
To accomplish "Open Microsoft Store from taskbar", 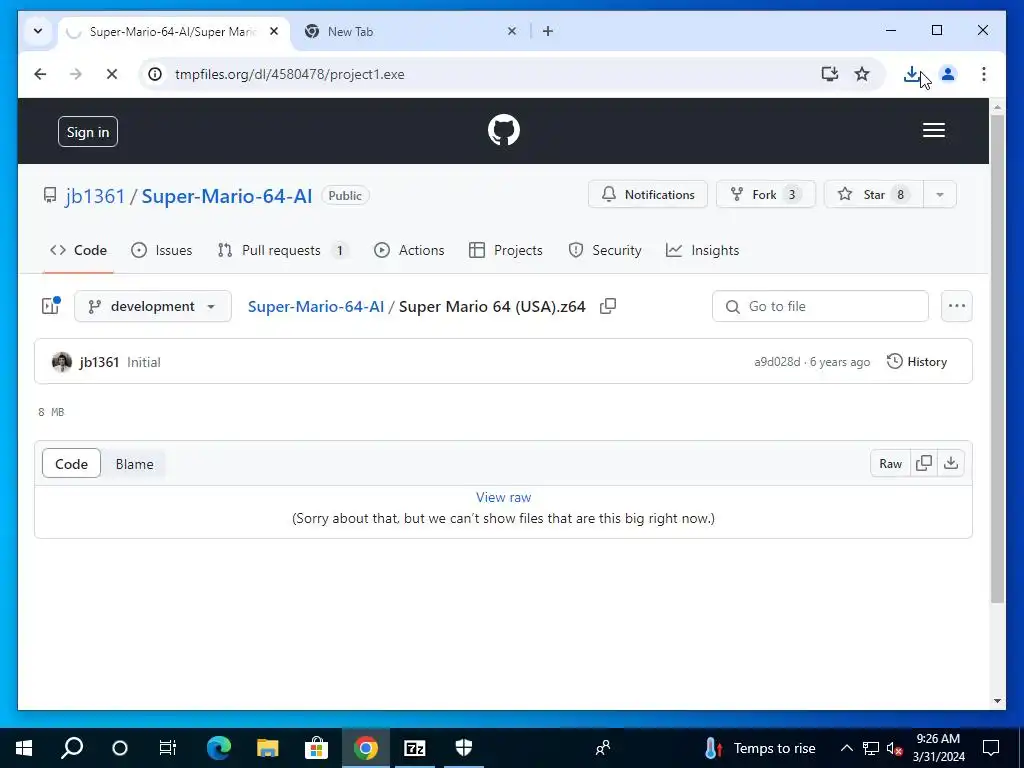I will pos(316,748).
